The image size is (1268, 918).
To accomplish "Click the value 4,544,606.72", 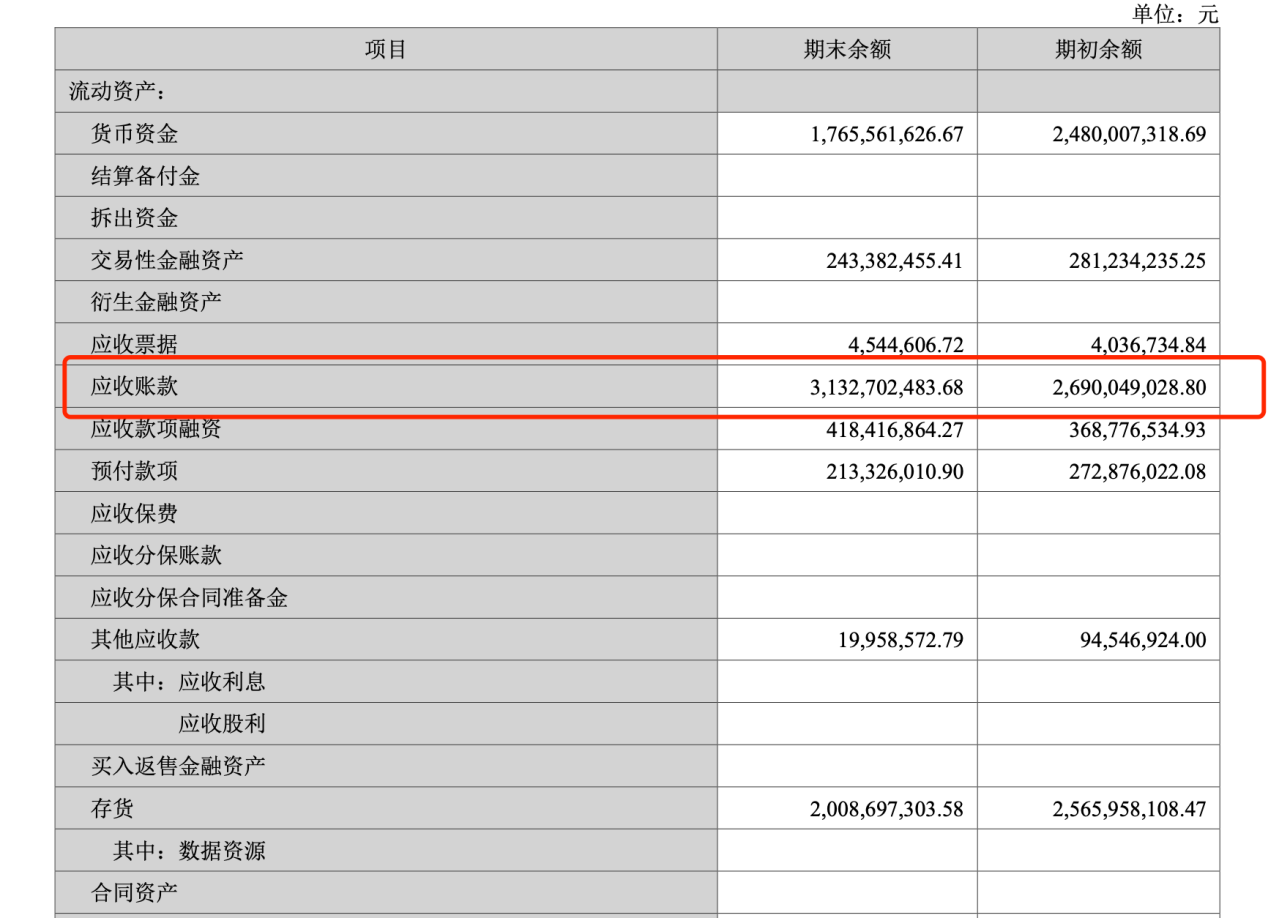I will click(x=905, y=346).
